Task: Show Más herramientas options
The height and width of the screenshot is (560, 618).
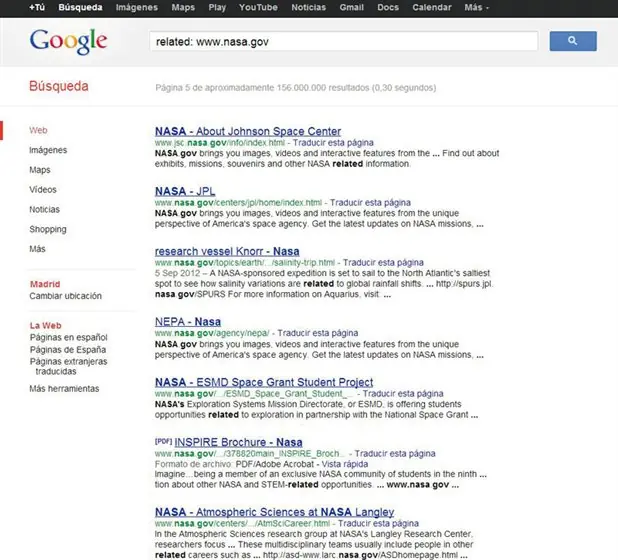Action: click(64, 389)
